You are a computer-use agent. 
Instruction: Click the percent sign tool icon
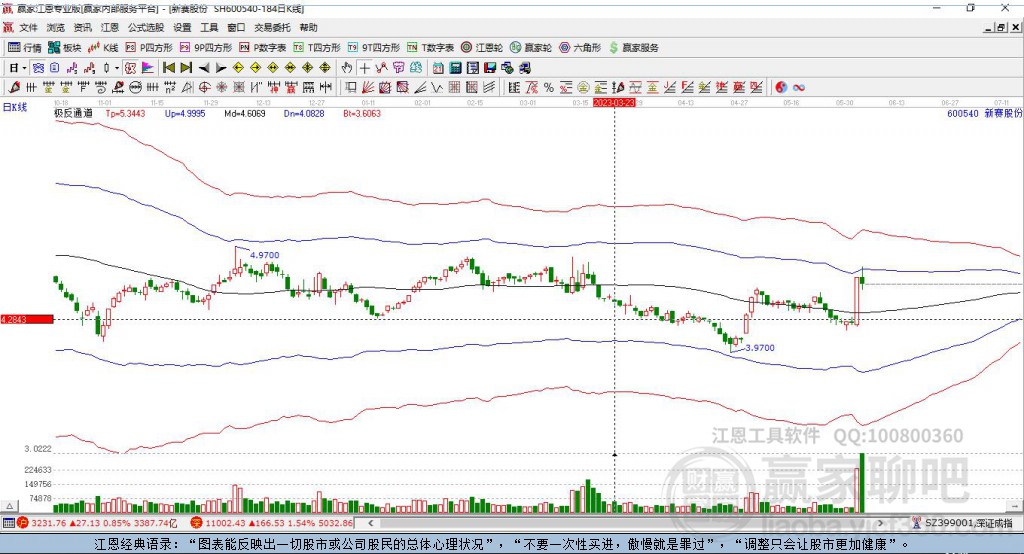549,87
